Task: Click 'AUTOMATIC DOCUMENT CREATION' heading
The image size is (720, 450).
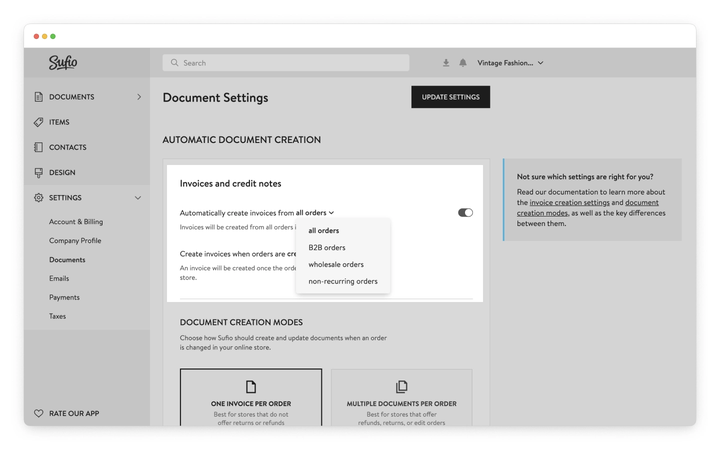Action: (242, 140)
